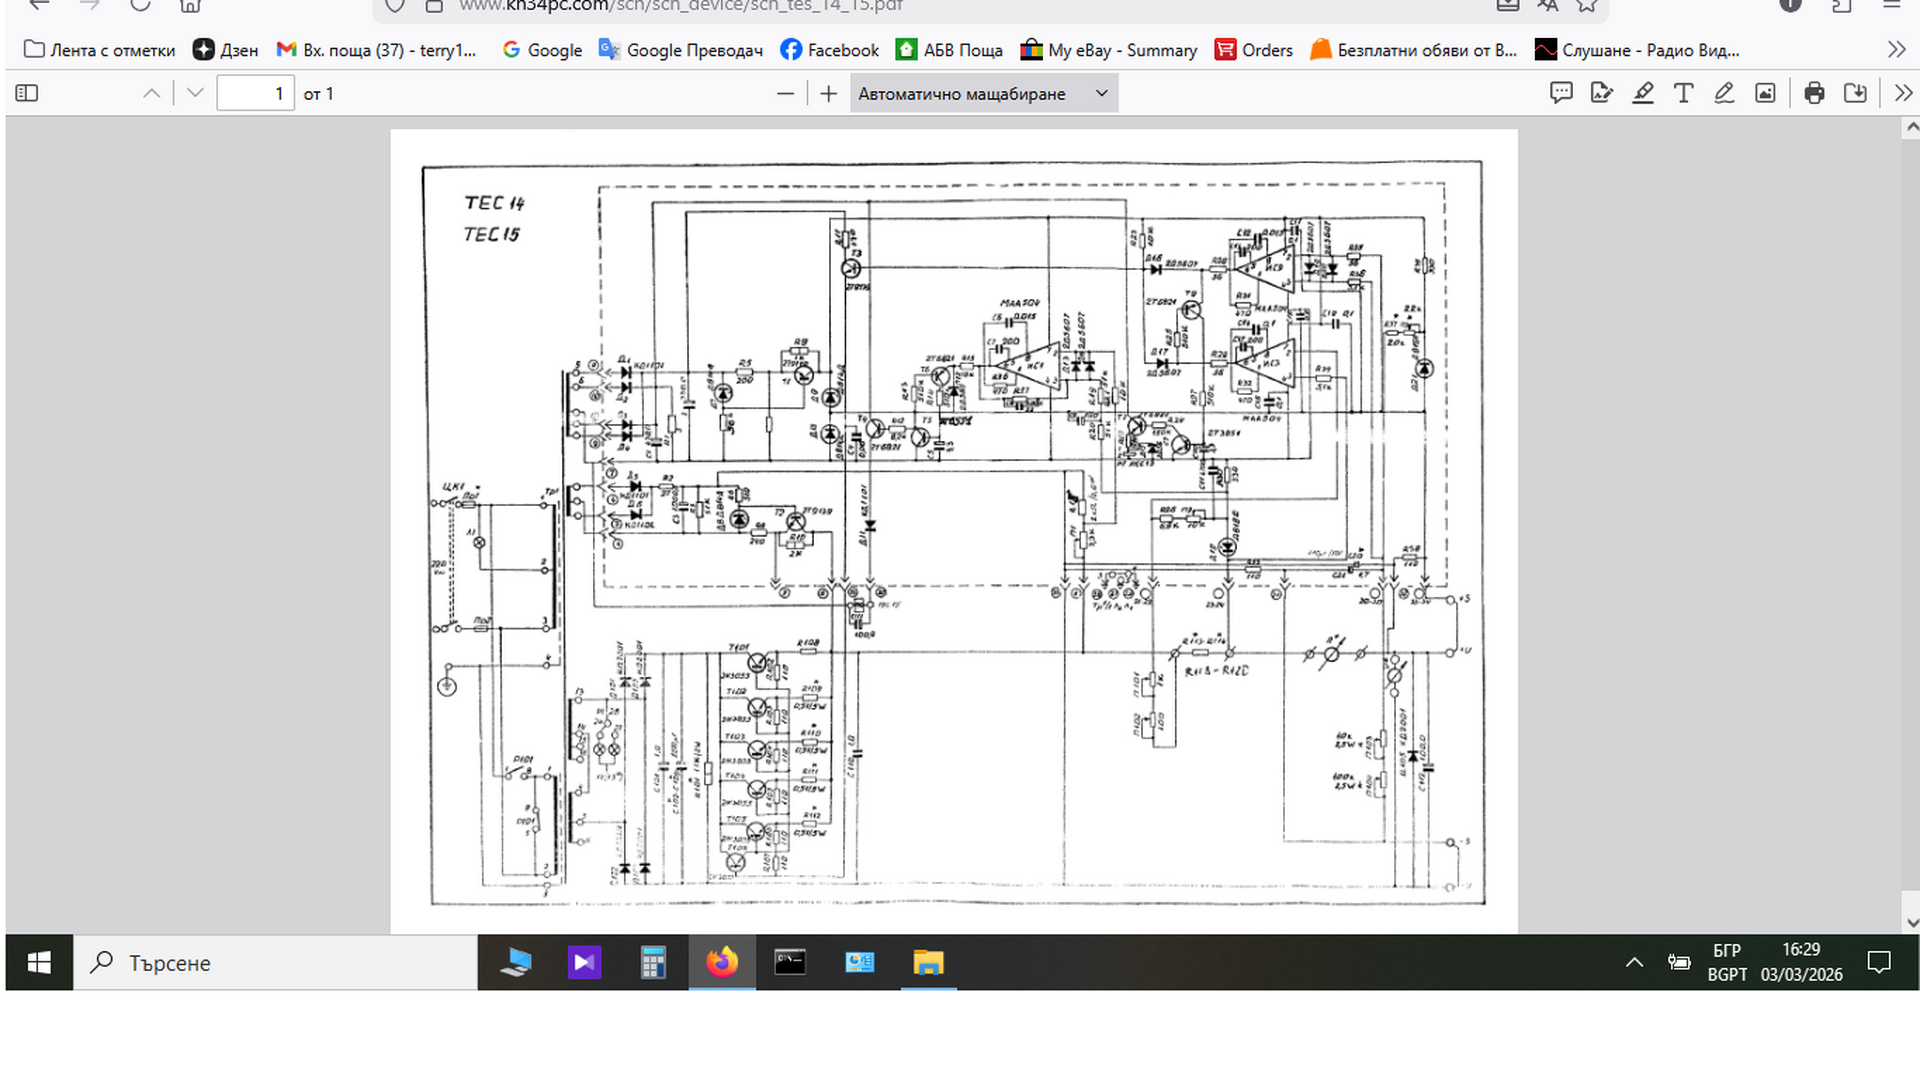Click the page number field
Viewport: 1920px width, 1080px height.
[256, 93]
